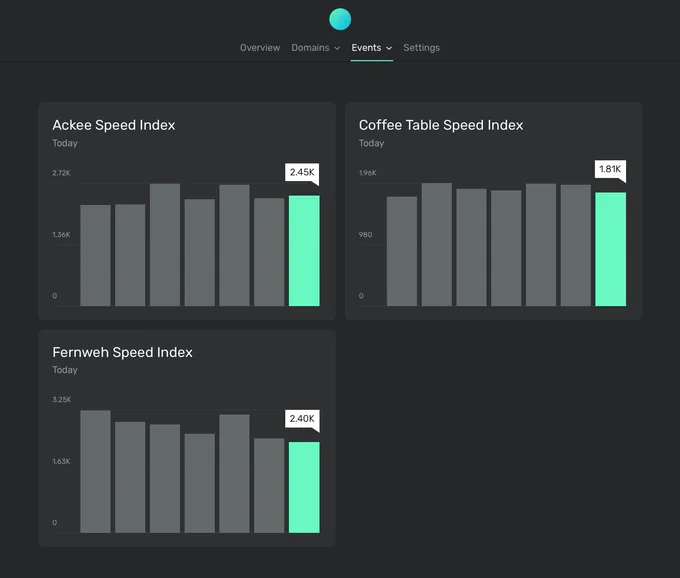Click the Ackee Speed Index title
Viewport: 680px width, 578px height.
[114, 125]
